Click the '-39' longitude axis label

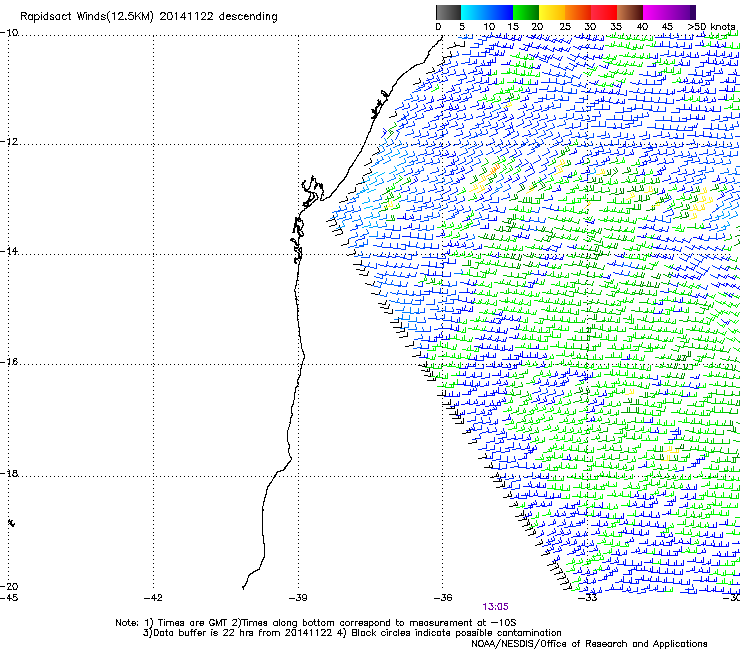click(298, 598)
